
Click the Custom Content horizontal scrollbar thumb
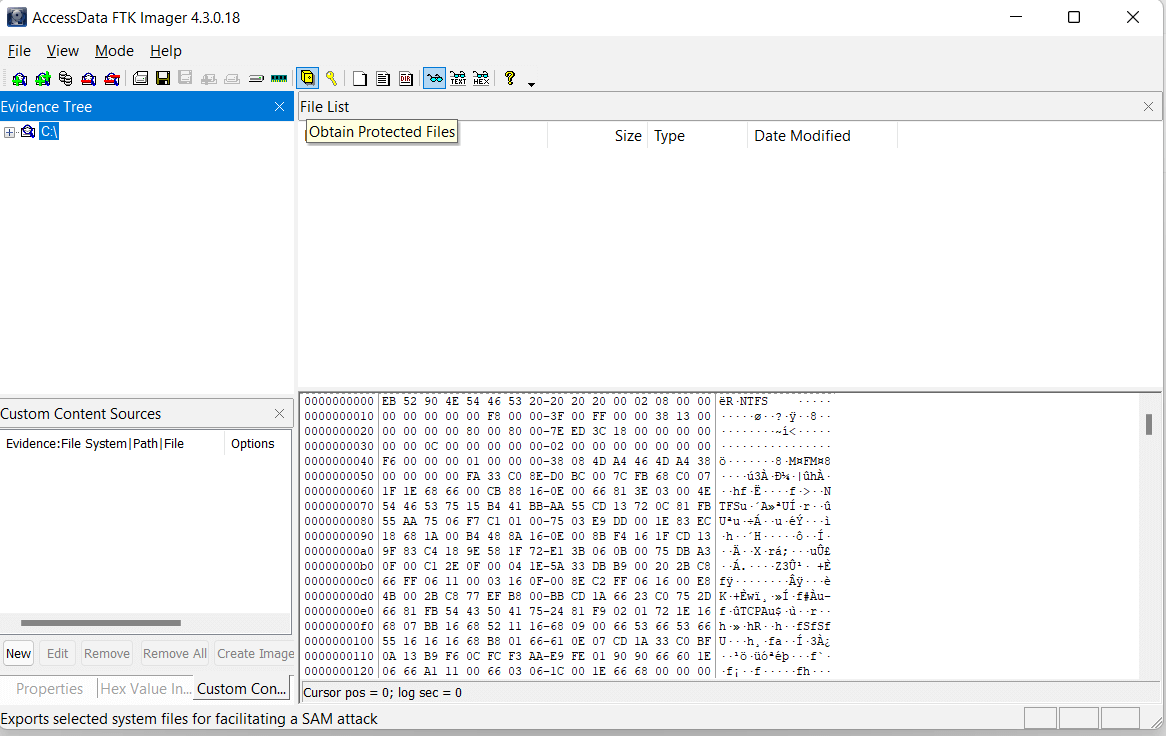pyautogui.click(x=101, y=623)
